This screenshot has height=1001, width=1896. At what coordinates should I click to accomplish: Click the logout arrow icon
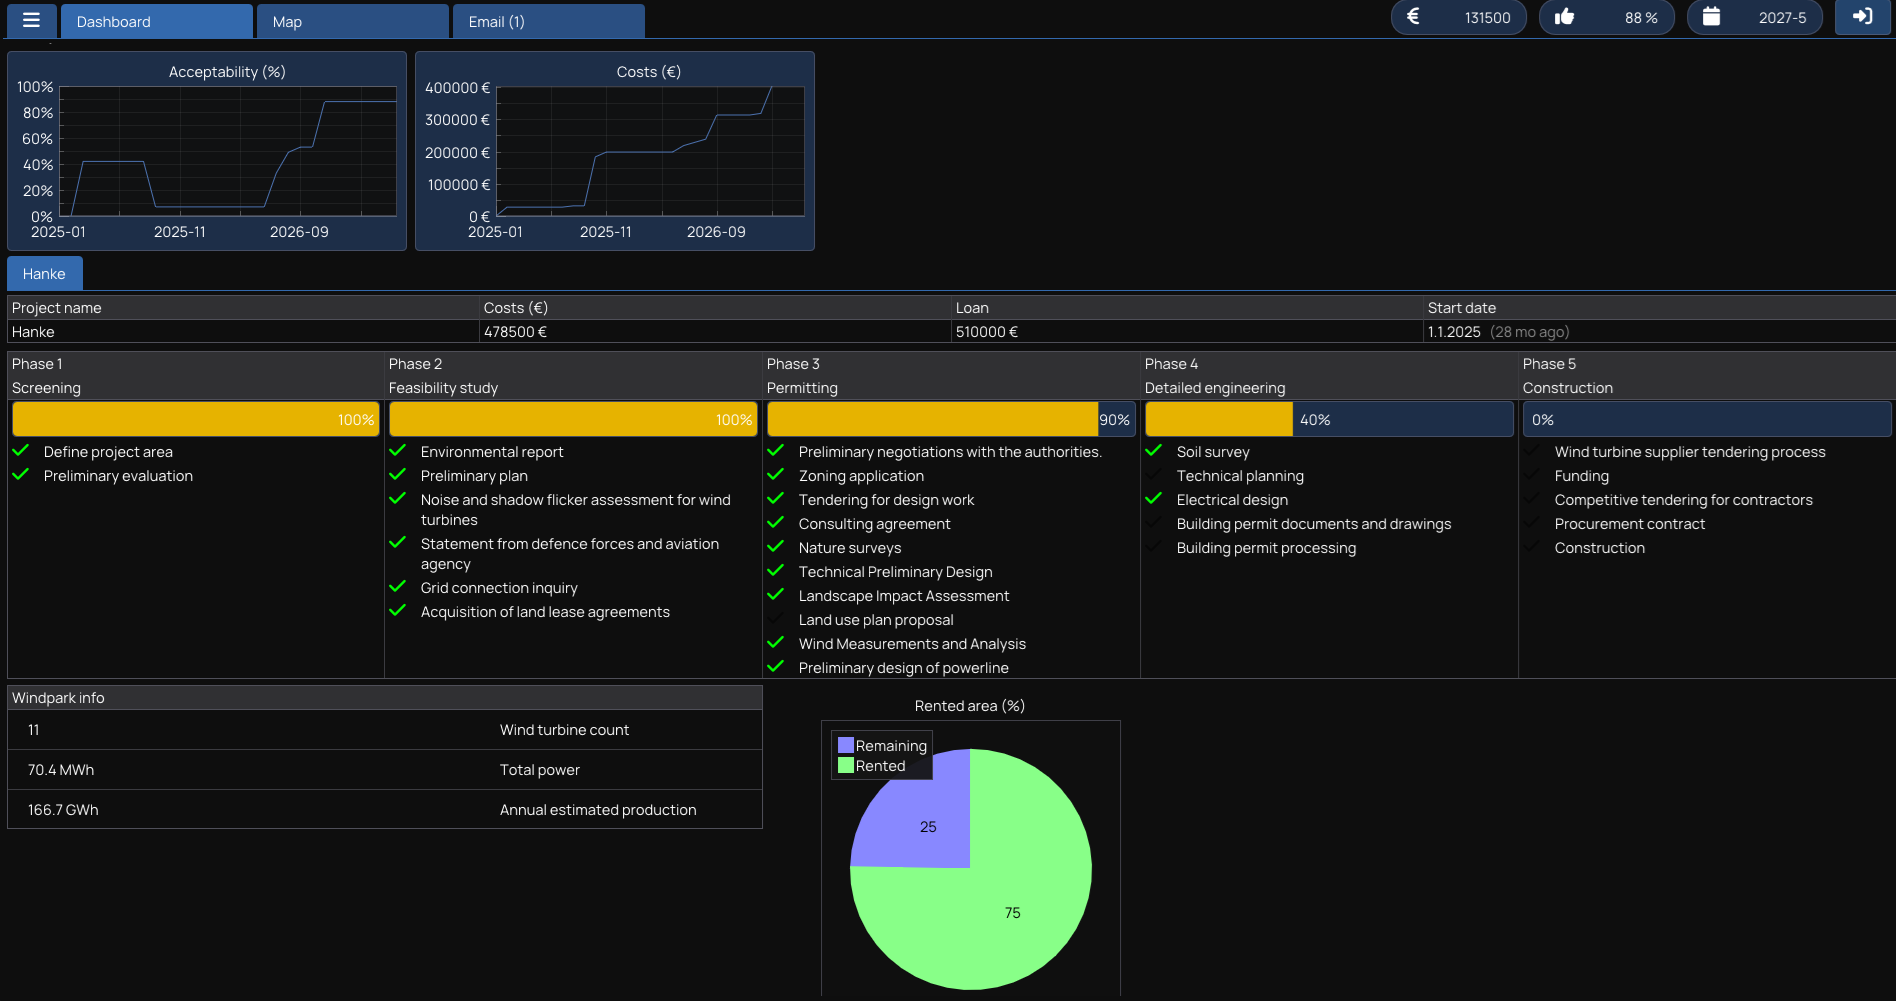pyautogui.click(x=1862, y=17)
